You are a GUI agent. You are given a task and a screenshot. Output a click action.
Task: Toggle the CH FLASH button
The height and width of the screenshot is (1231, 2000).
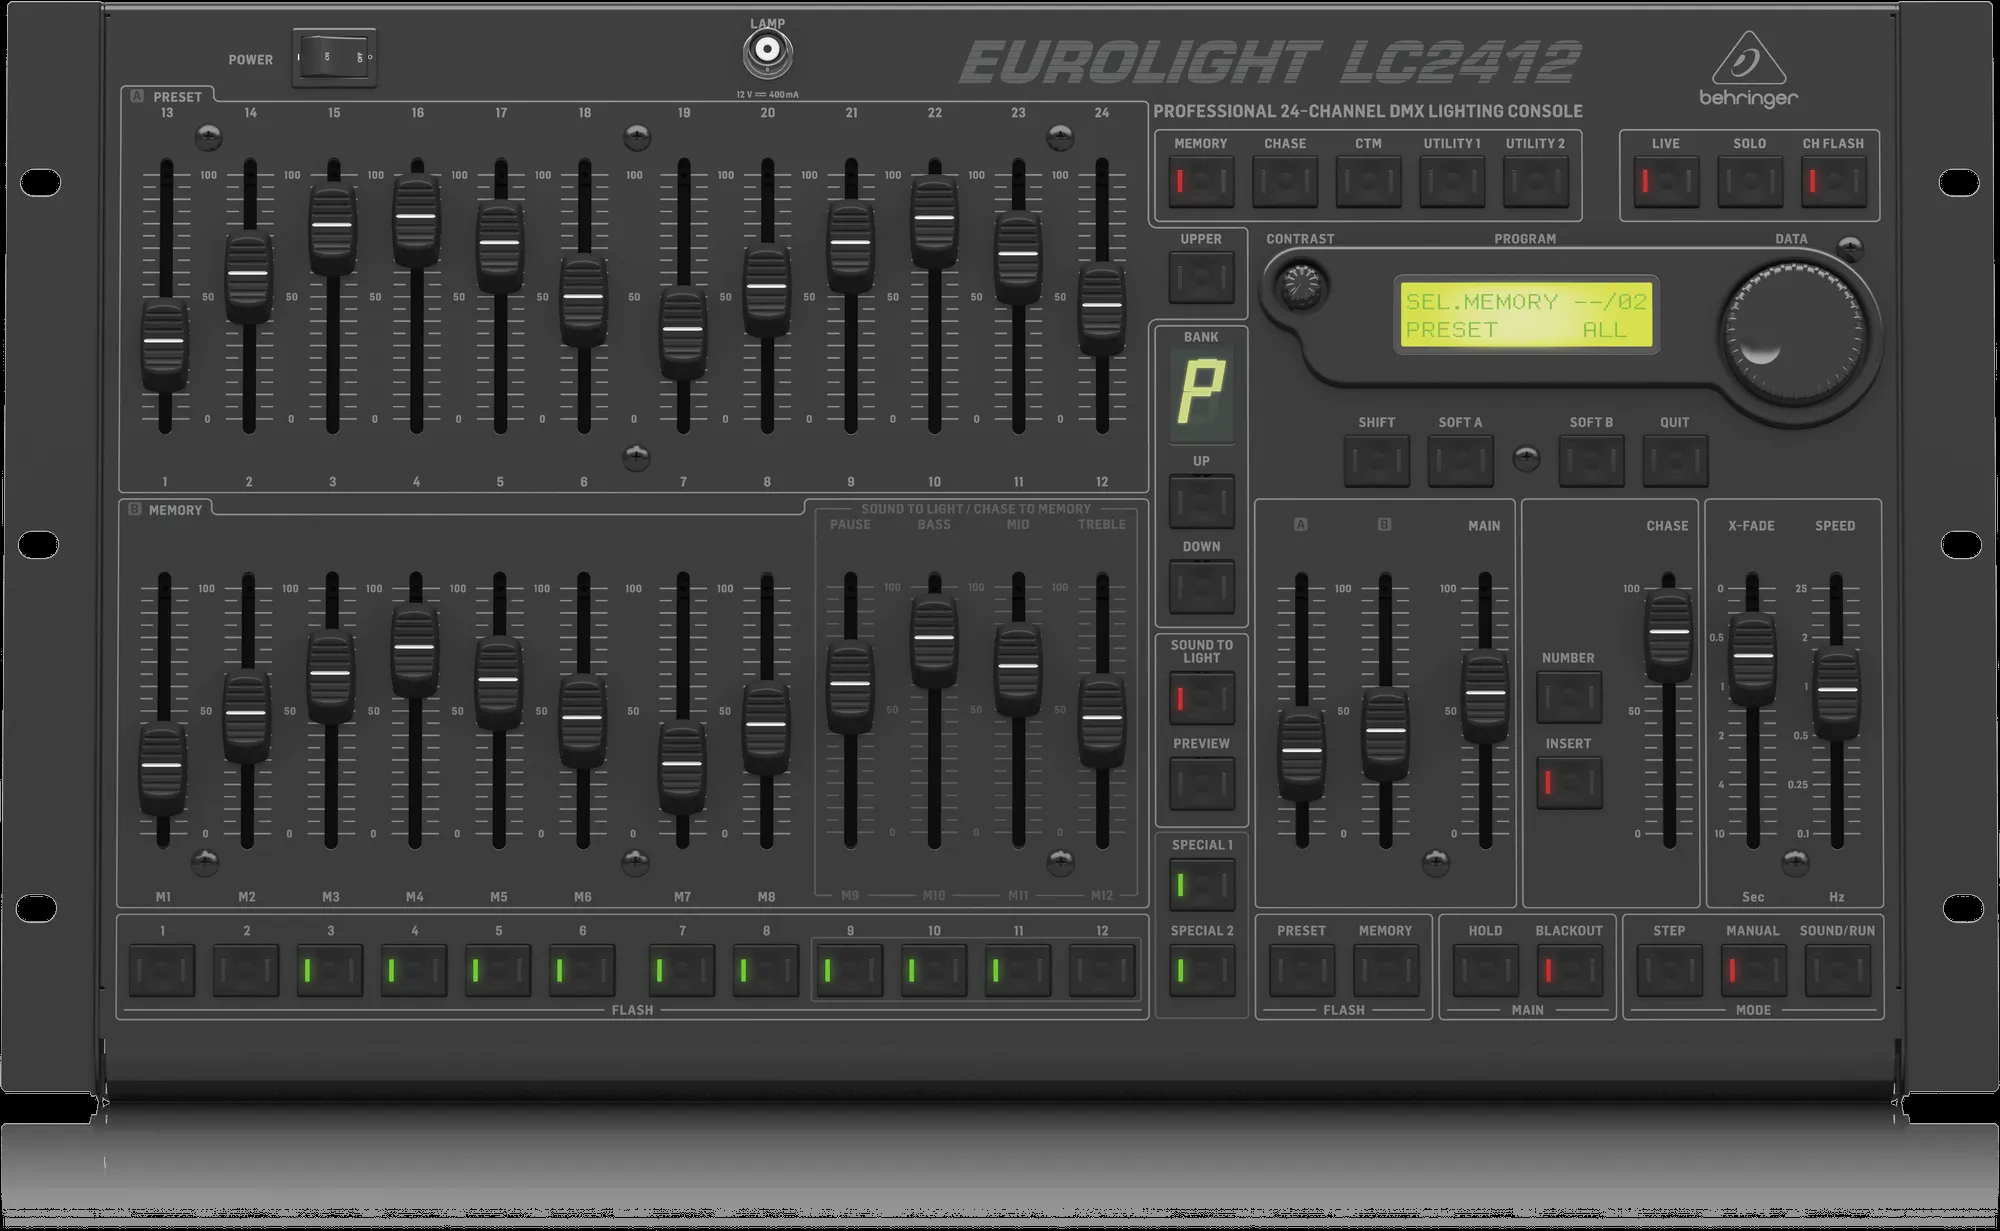(x=1833, y=181)
